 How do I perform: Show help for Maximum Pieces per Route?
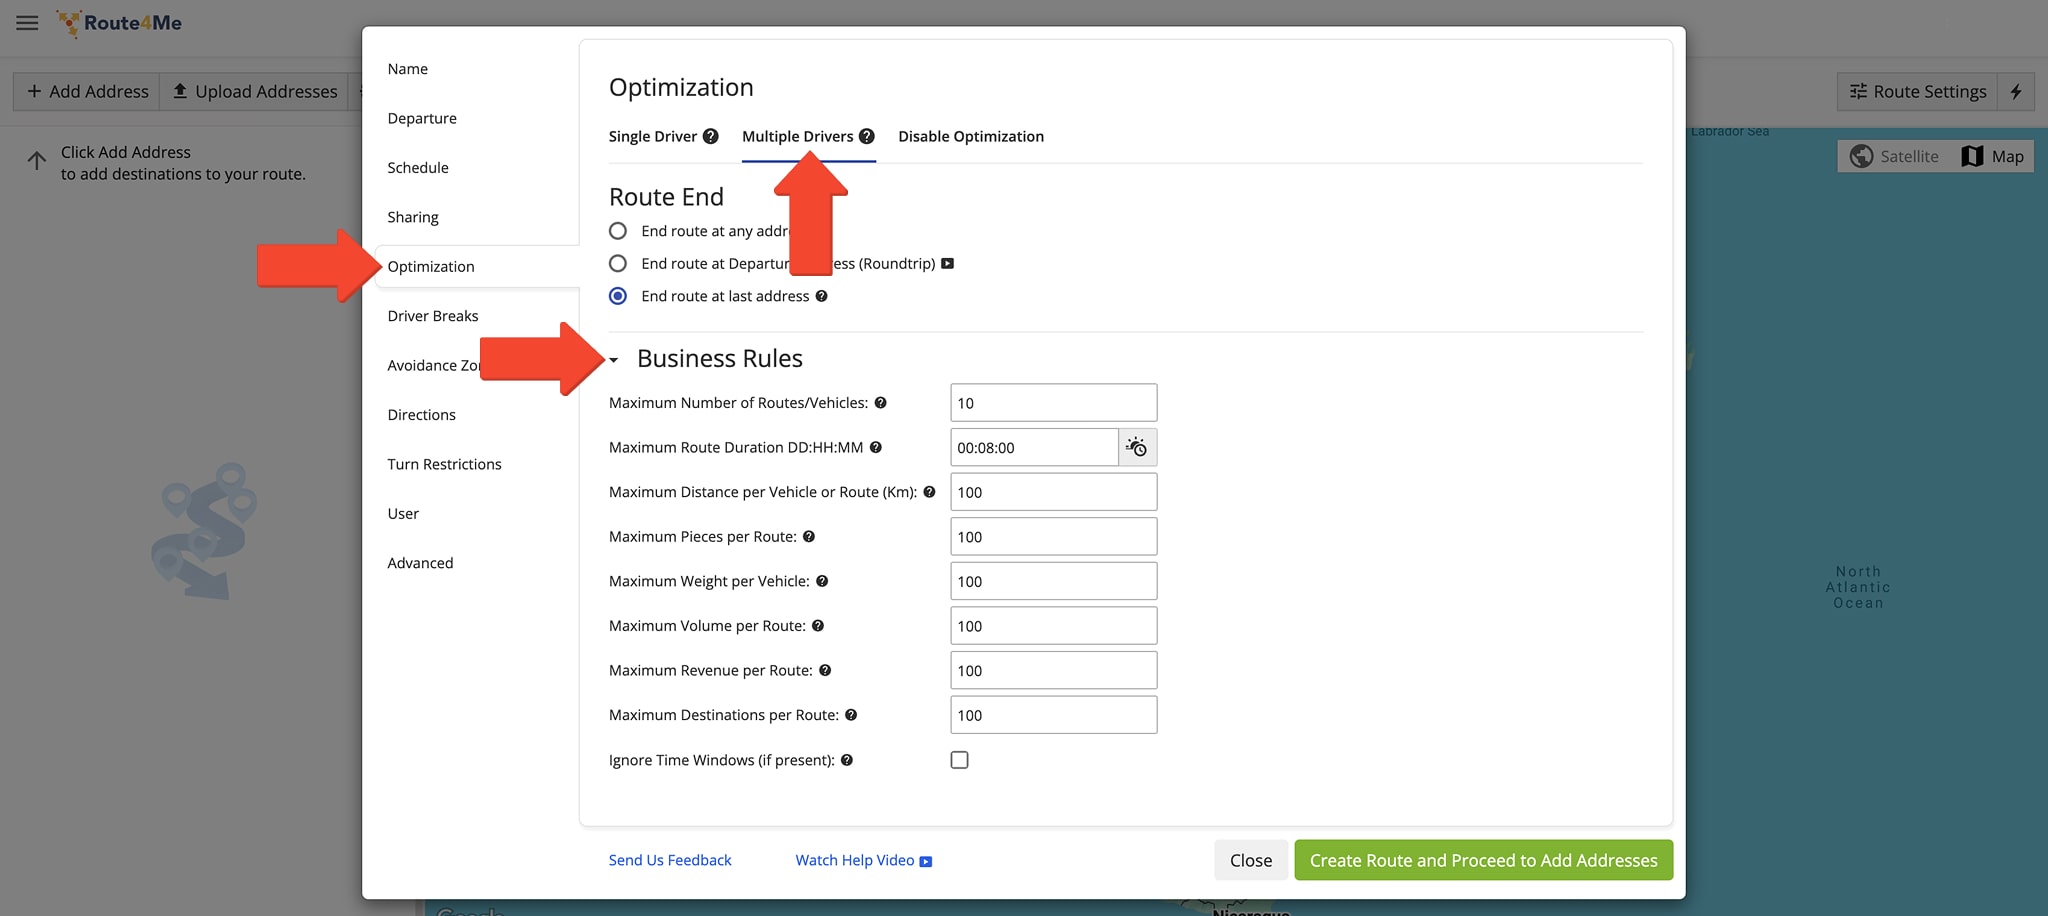(809, 537)
